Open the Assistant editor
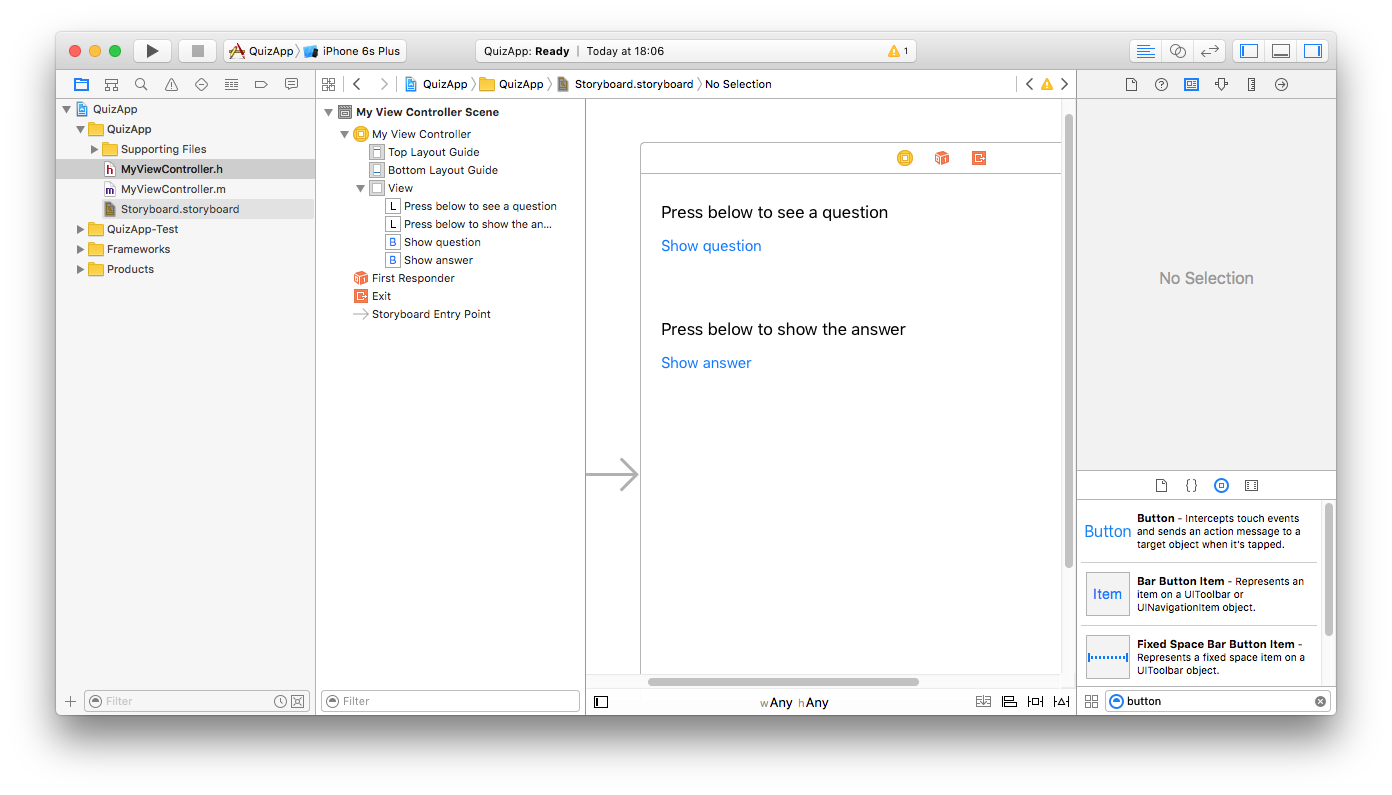Image resolution: width=1392 pixels, height=795 pixels. pos(1178,51)
